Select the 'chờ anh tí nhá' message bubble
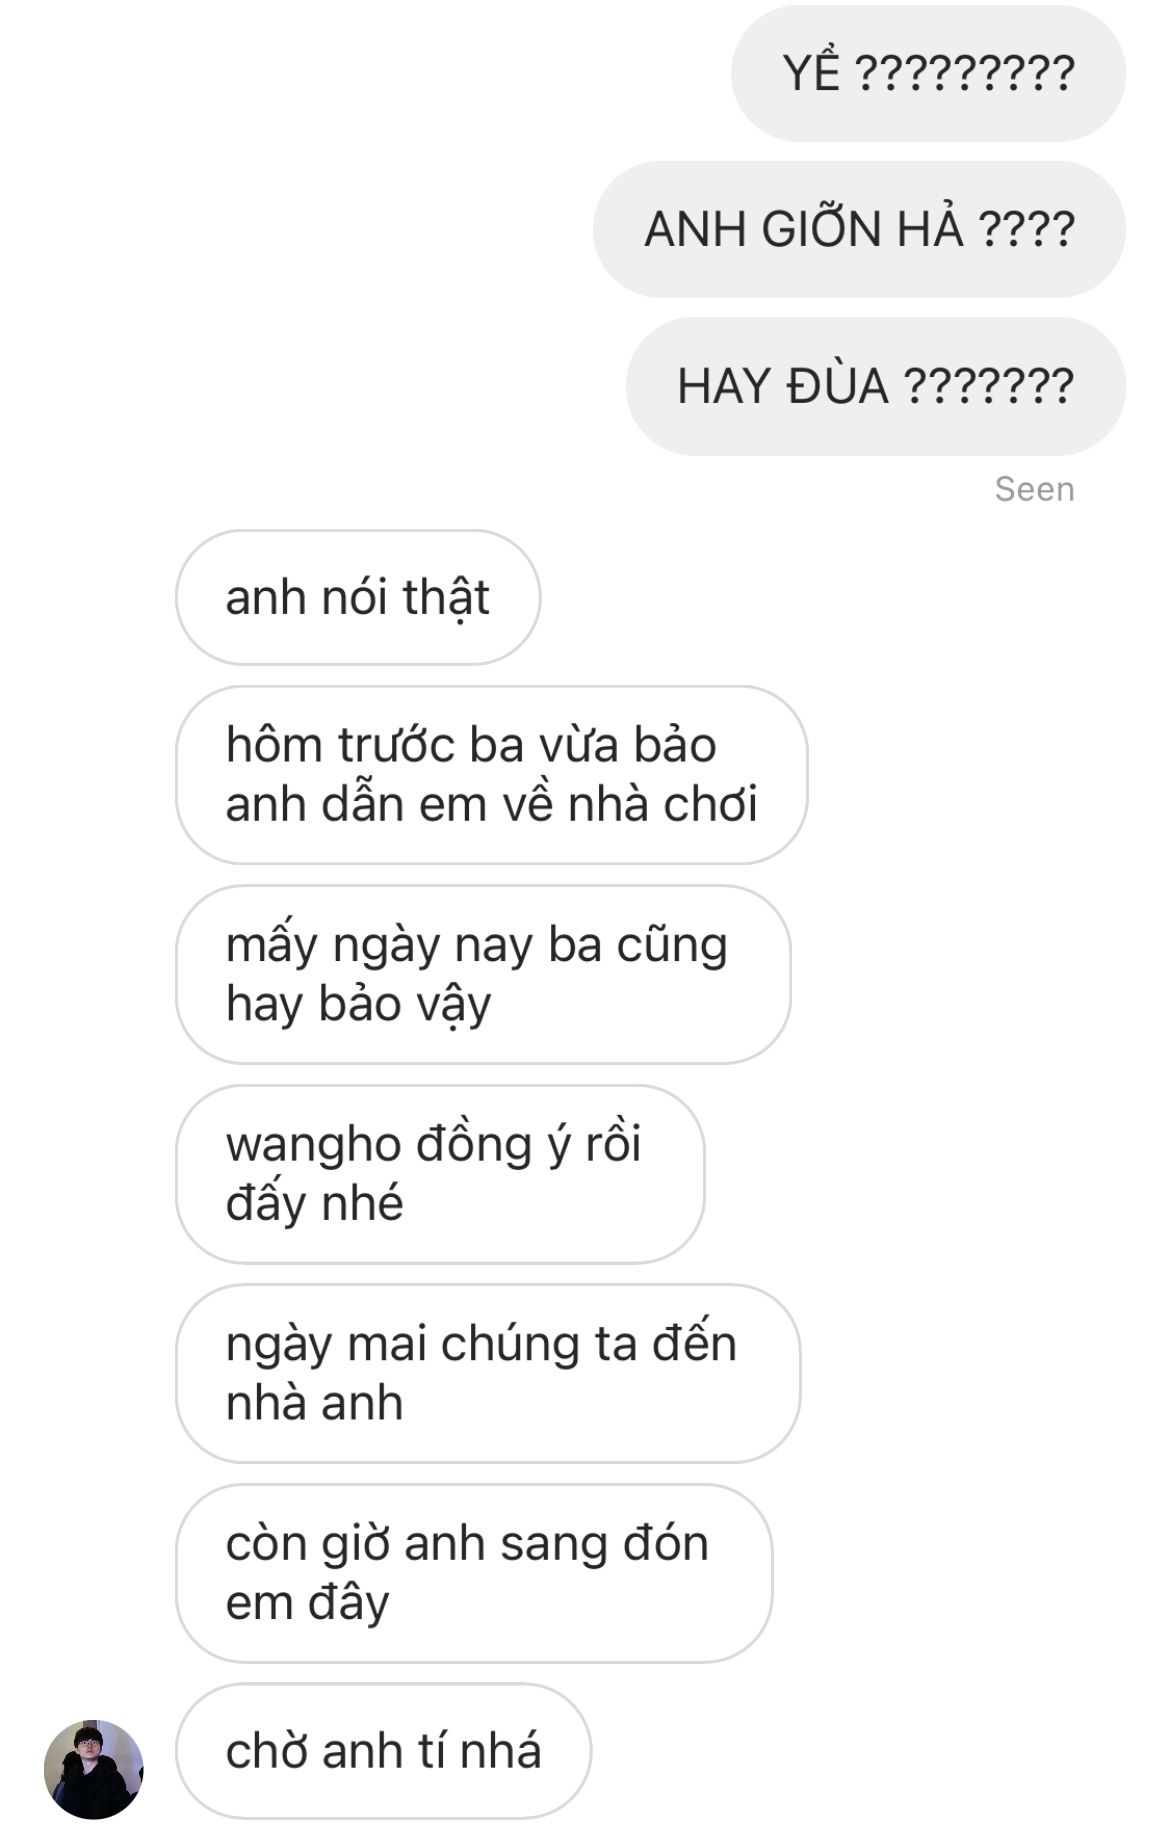Image resolution: width=1170 pixels, height=1839 pixels. 384,1751
